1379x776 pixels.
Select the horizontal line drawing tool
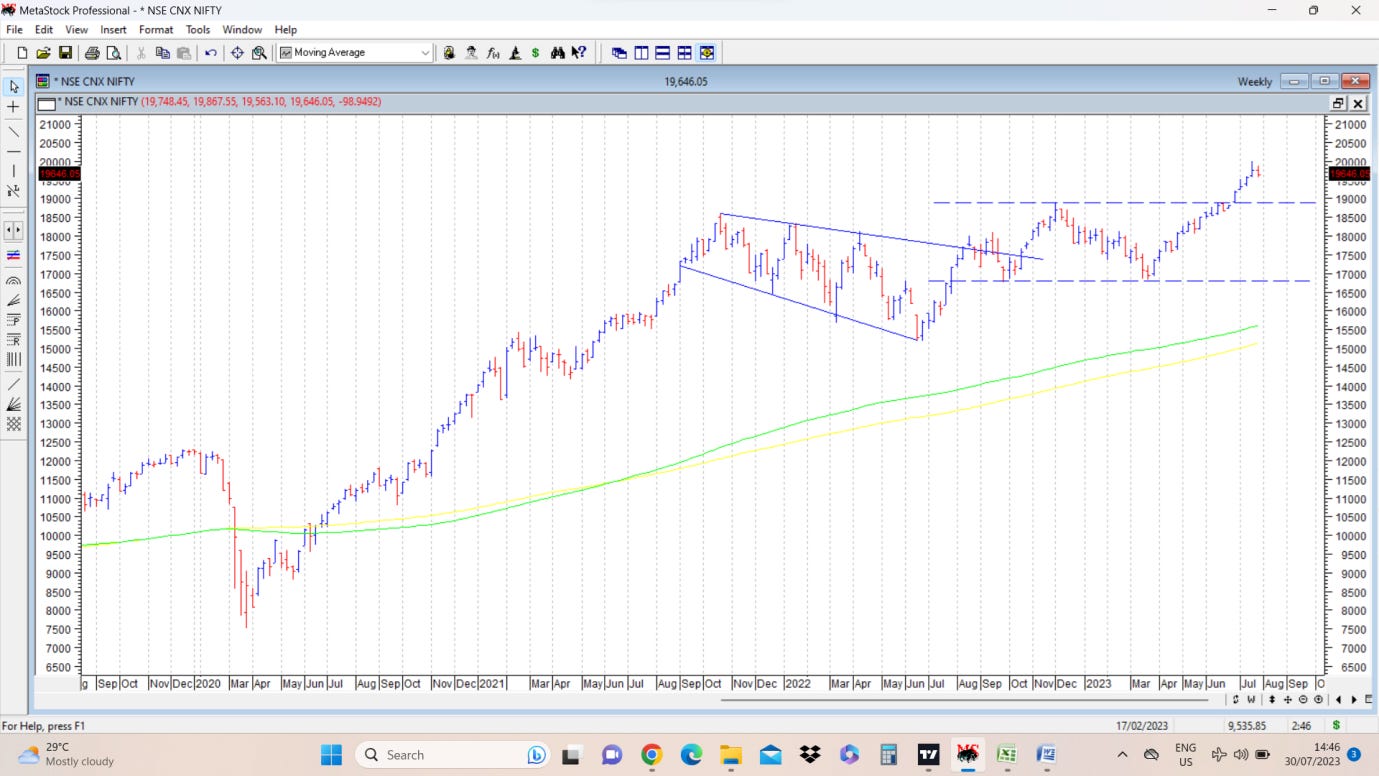(14, 151)
